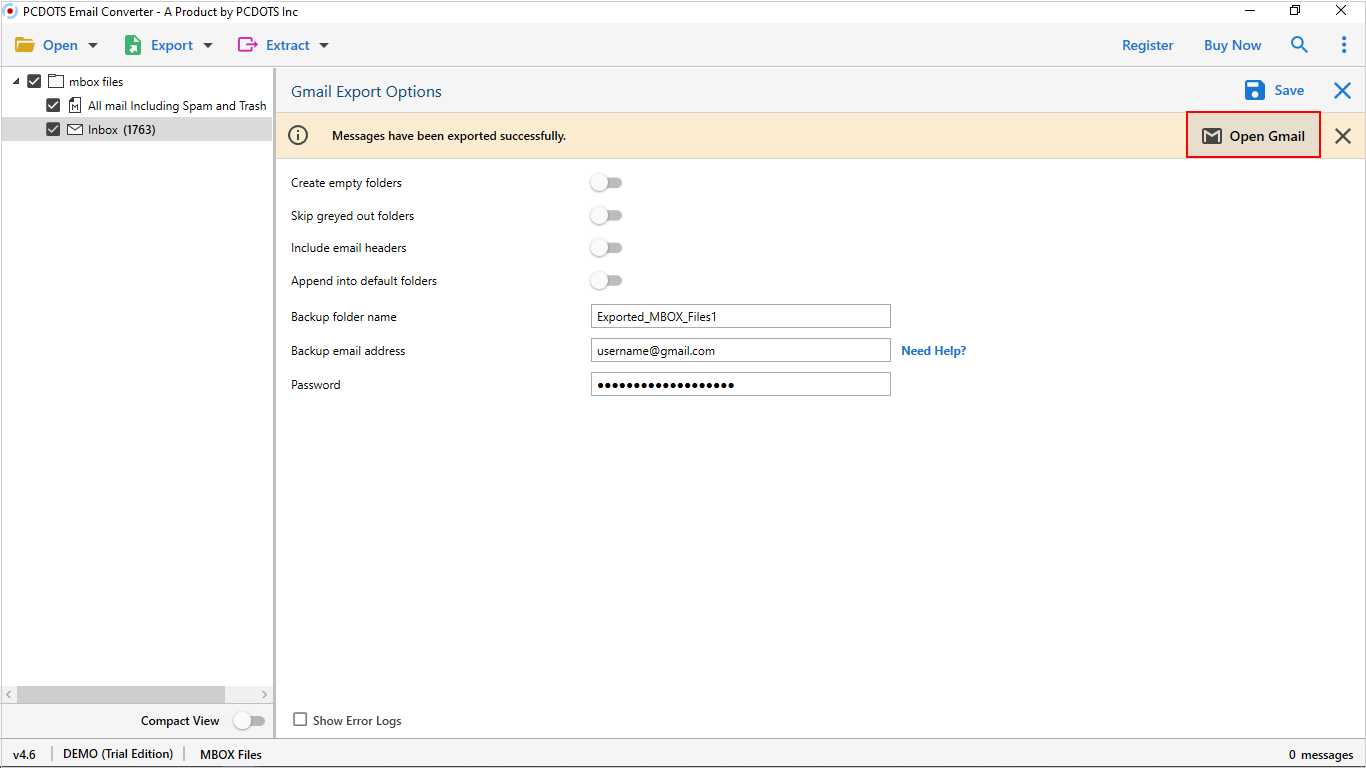Screen dimensions: 1366x768
Task: Click the pink Extract icon
Action: click(247, 45)
